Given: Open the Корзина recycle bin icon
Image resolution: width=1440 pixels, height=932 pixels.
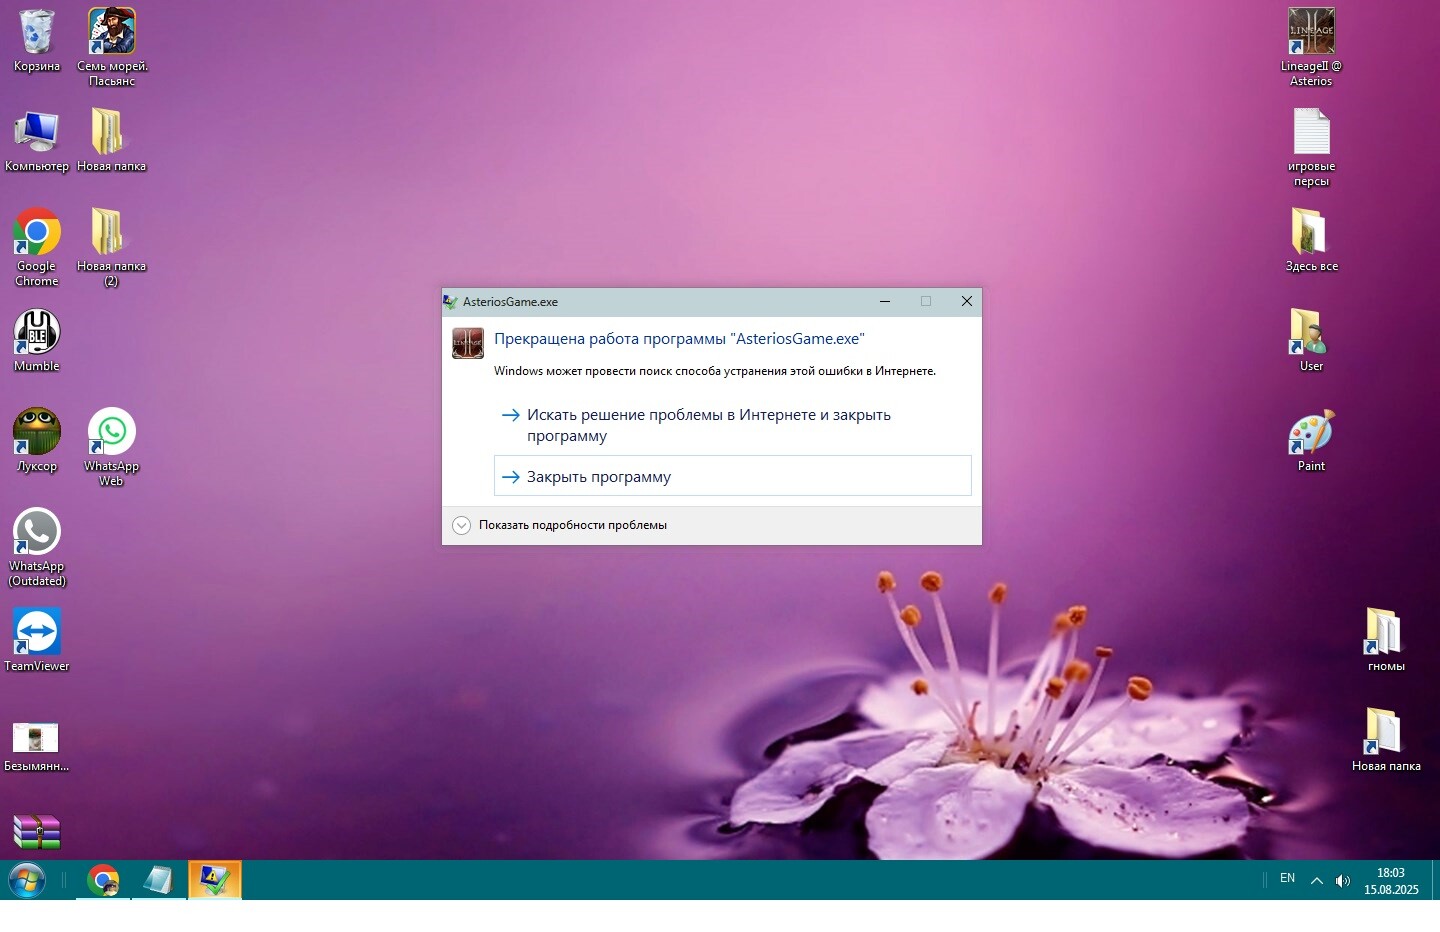Looking at the screenshot, I should coord(37,33).
